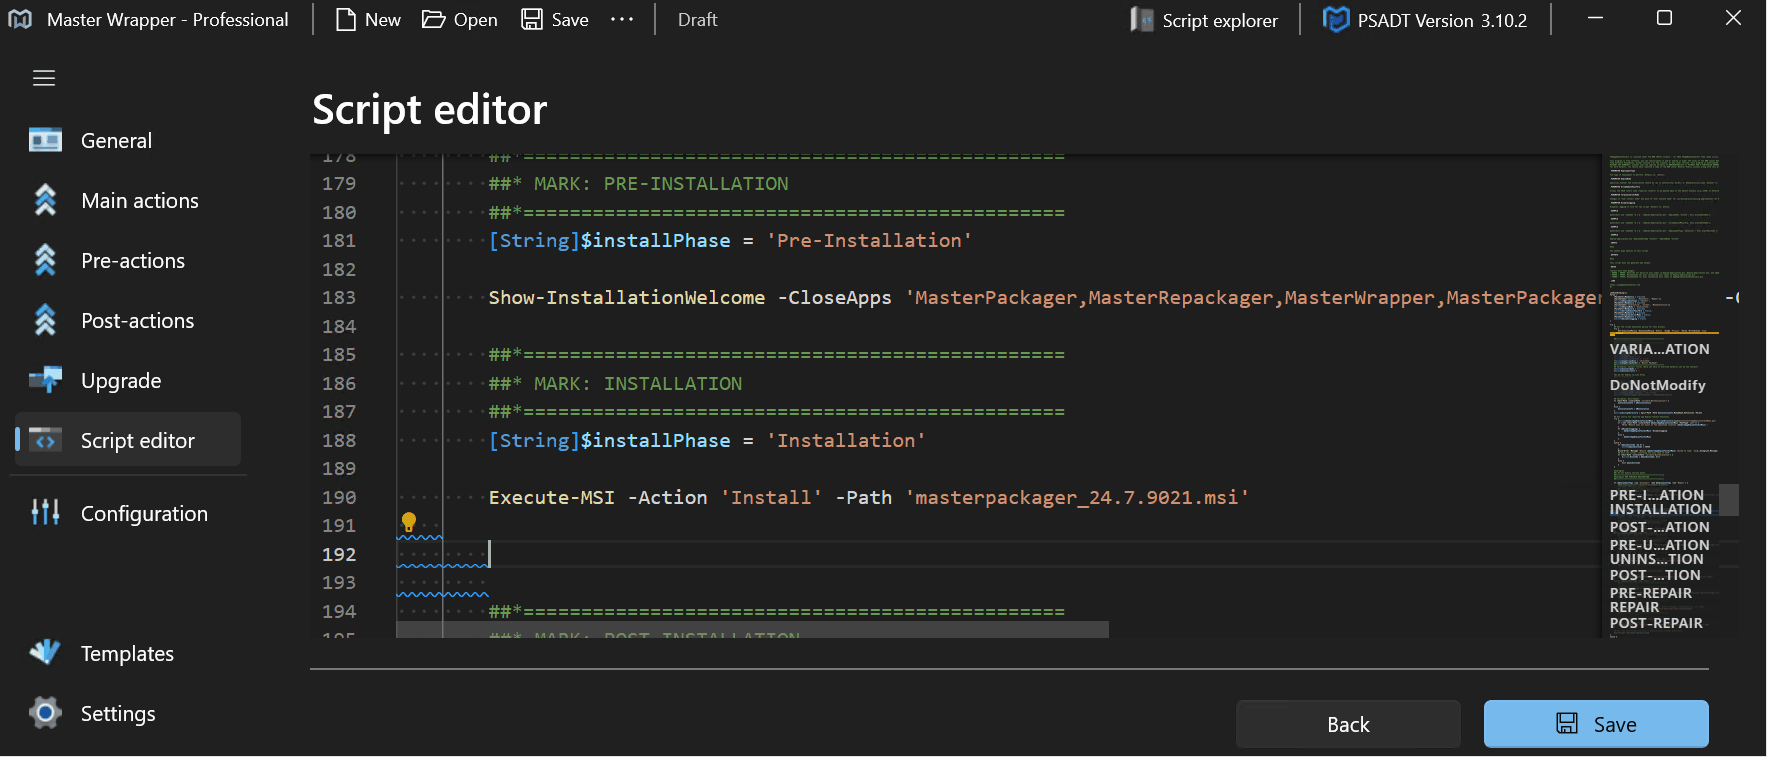This screenshot has width=1767, height=757.
Task: Open the more options ellipsis menu
Action: point(622,19)
